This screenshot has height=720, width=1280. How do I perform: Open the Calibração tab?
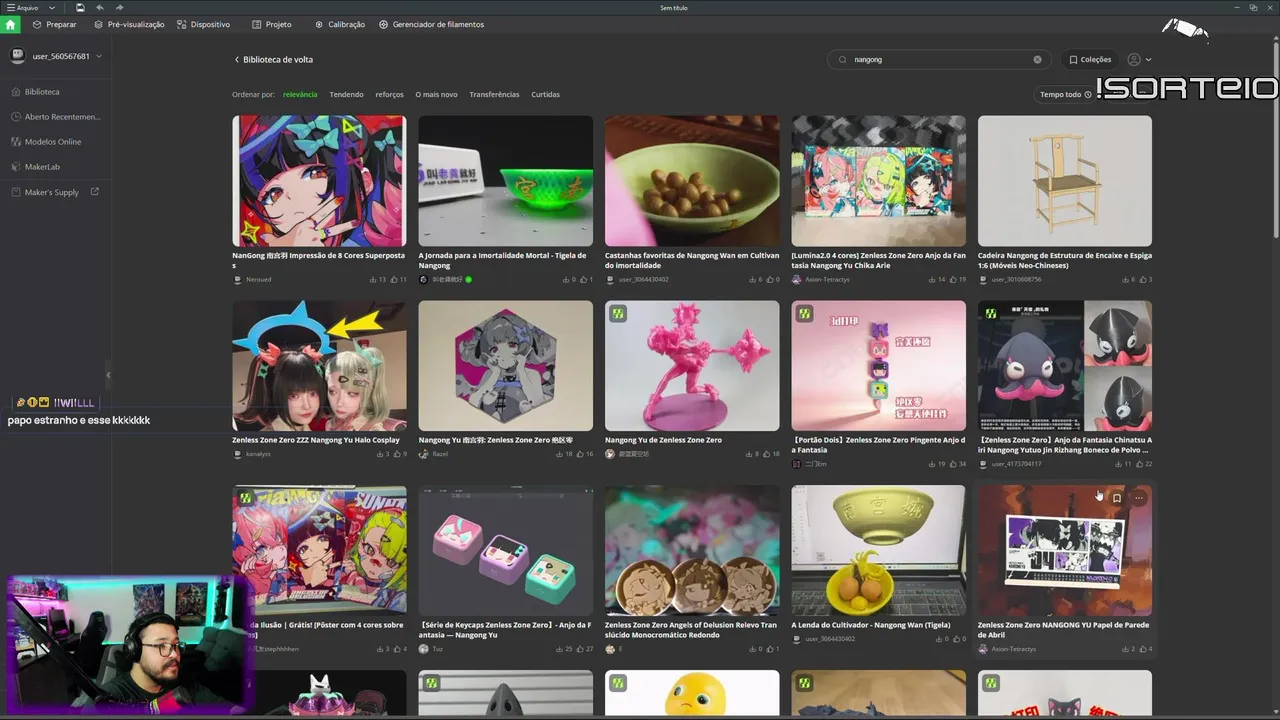coord(340,24)
